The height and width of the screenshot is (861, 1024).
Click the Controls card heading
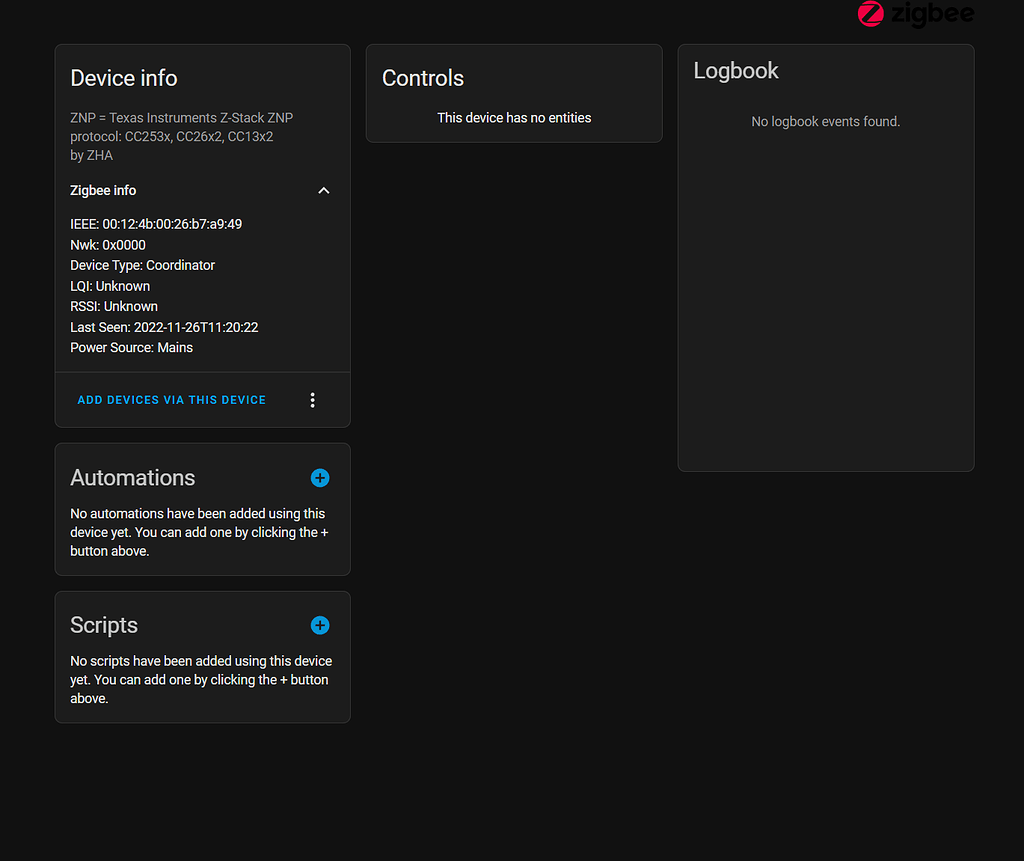pyautogui.click(x=423, y=78)
